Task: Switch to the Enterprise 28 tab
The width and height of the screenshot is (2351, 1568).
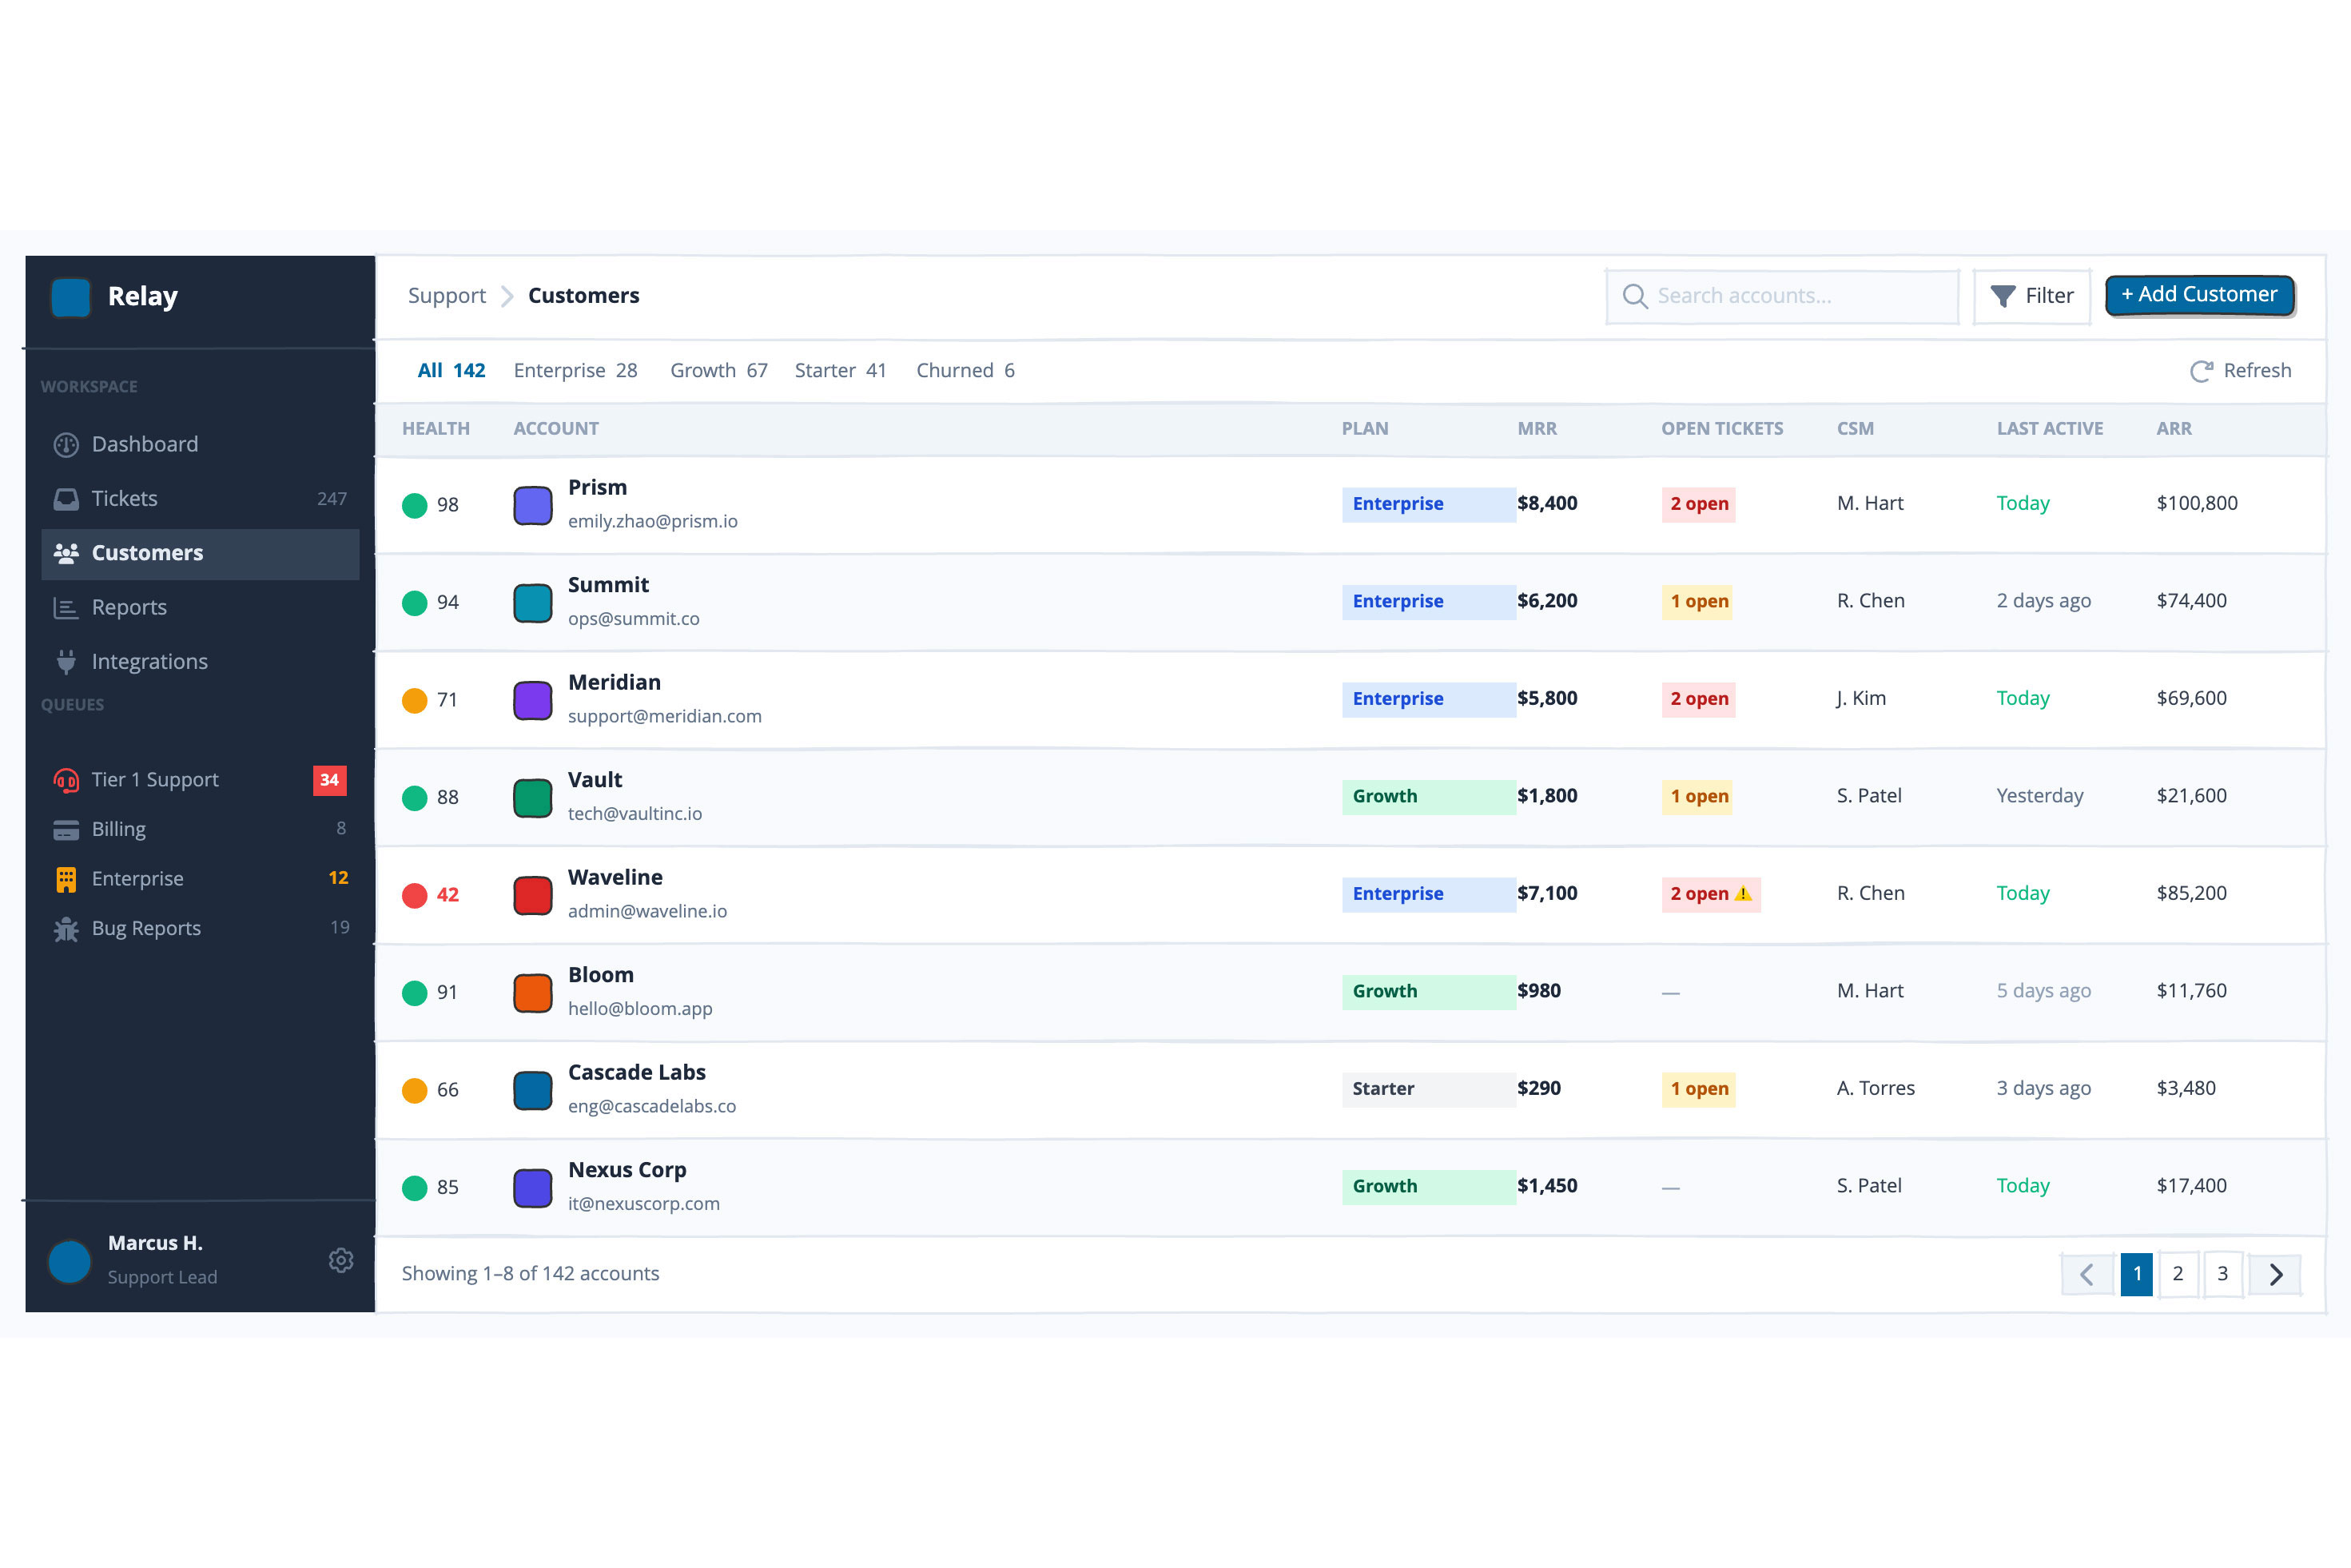Action: click(x=575, y=370)
